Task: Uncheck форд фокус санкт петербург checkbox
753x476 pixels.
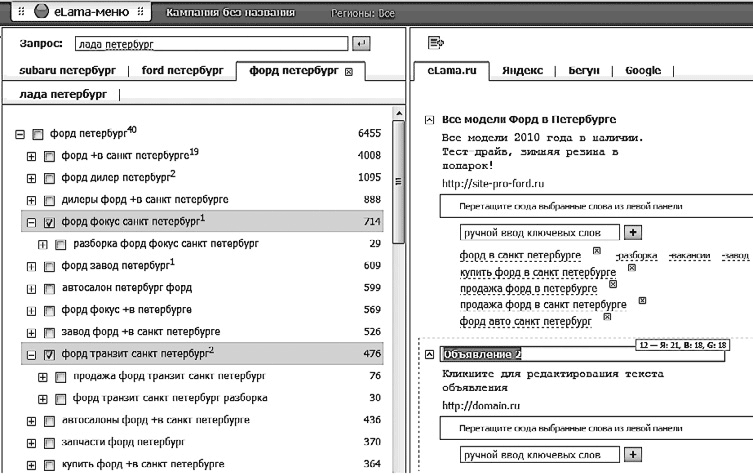Action: 49,223
